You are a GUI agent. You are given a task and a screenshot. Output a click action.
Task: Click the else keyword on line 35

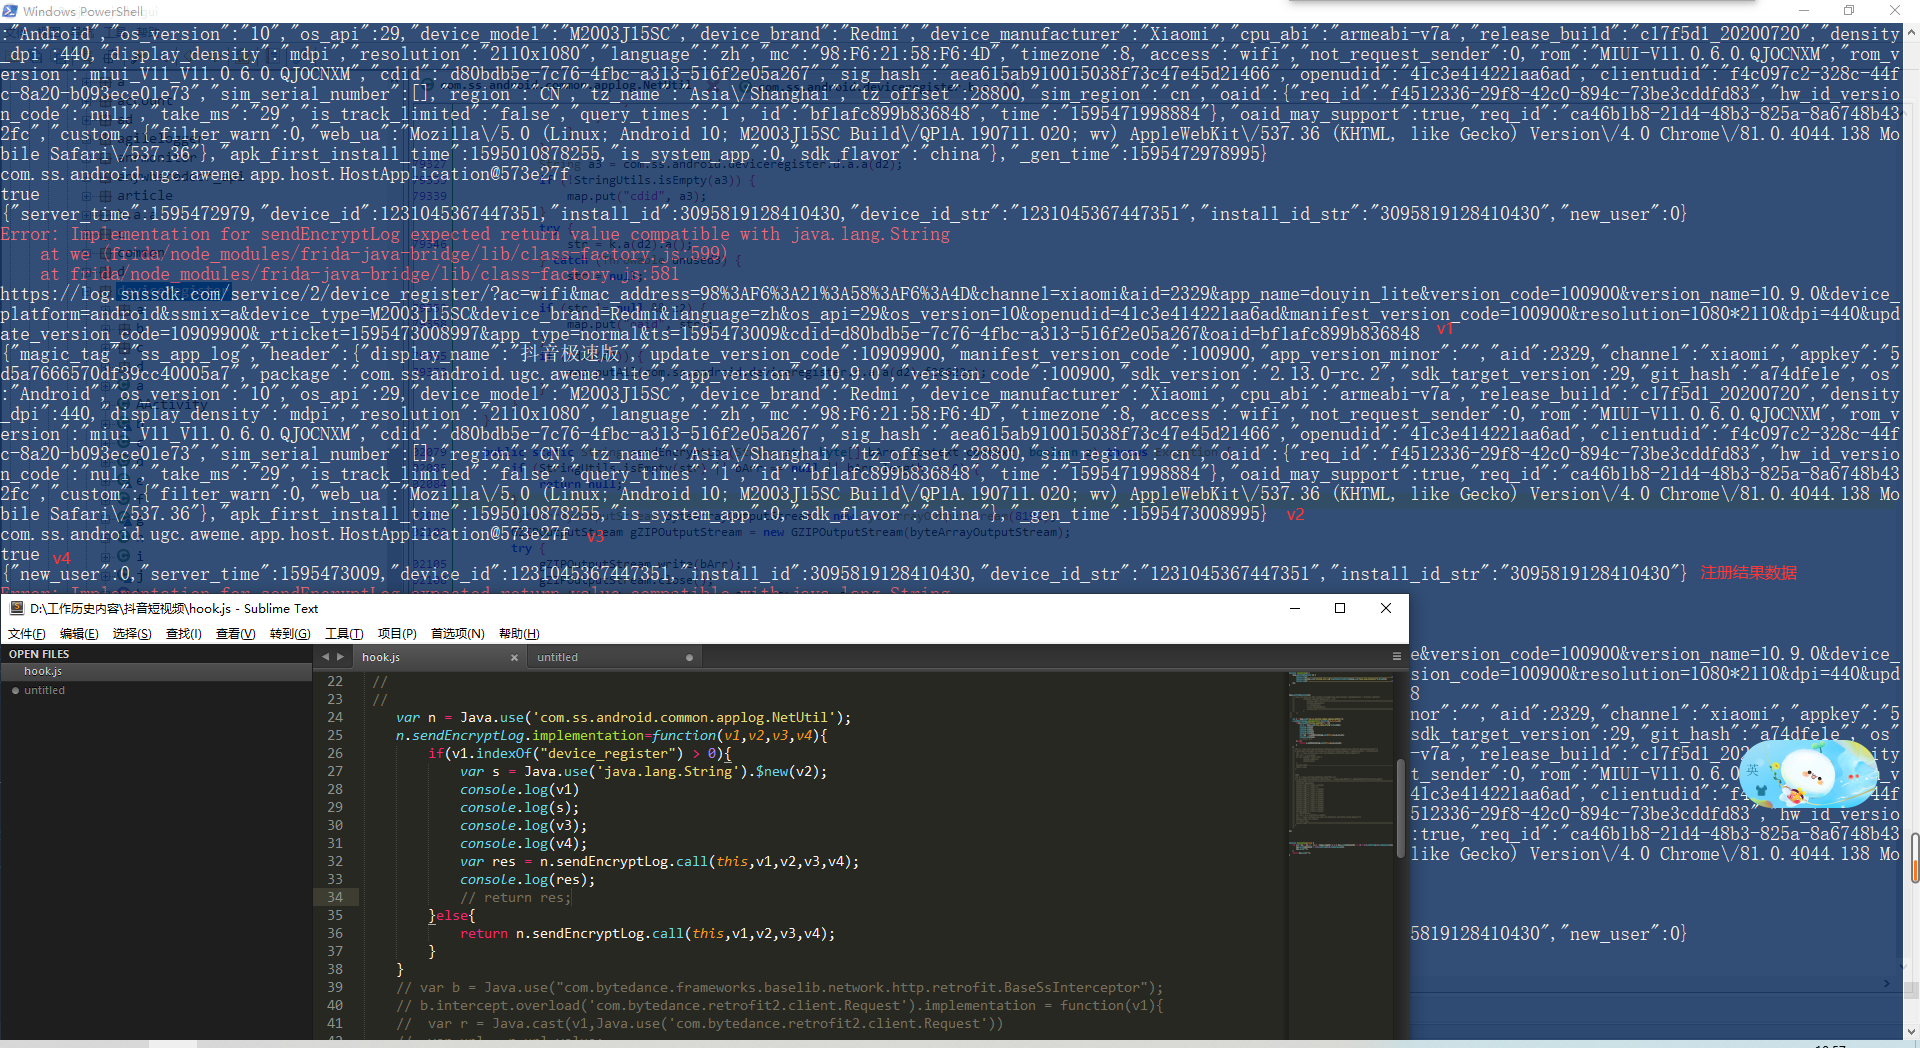[453, 916]
